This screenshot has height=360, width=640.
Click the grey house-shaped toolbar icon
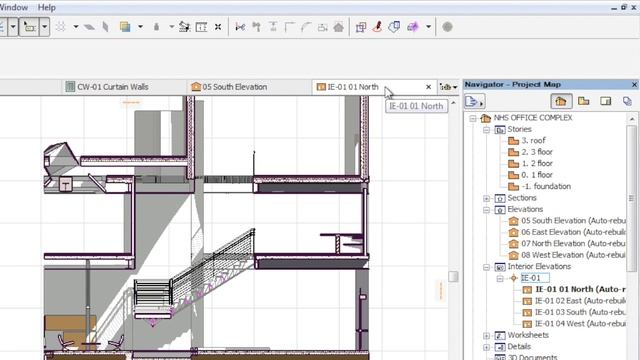coord(338,27)
